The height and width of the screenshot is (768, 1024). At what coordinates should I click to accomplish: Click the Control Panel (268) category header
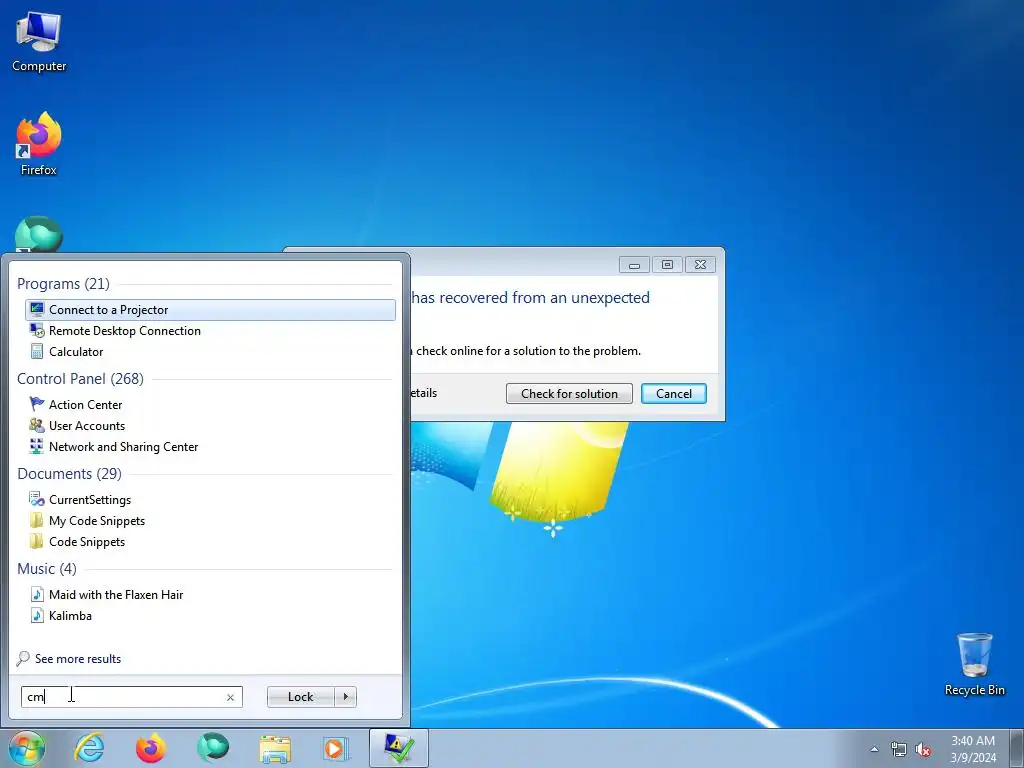coord(80,379)
